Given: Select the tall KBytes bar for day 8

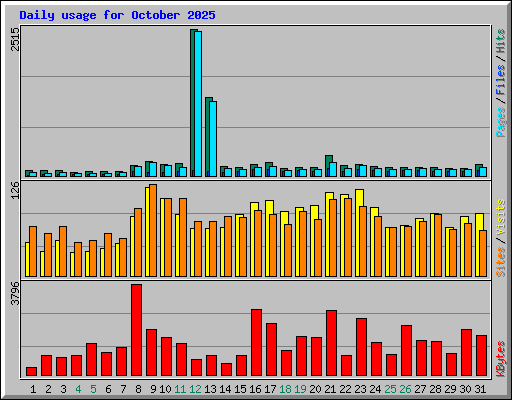Looking at the screenshot, I should click(x=136, y=330).
